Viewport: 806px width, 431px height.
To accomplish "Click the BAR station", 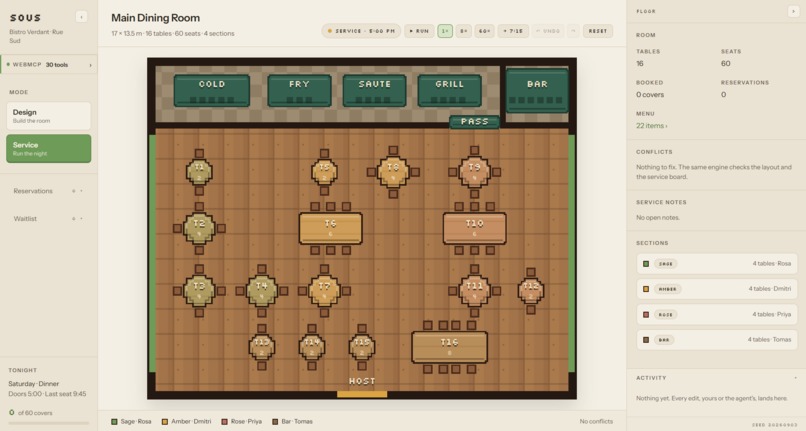I will pos(537,91).
